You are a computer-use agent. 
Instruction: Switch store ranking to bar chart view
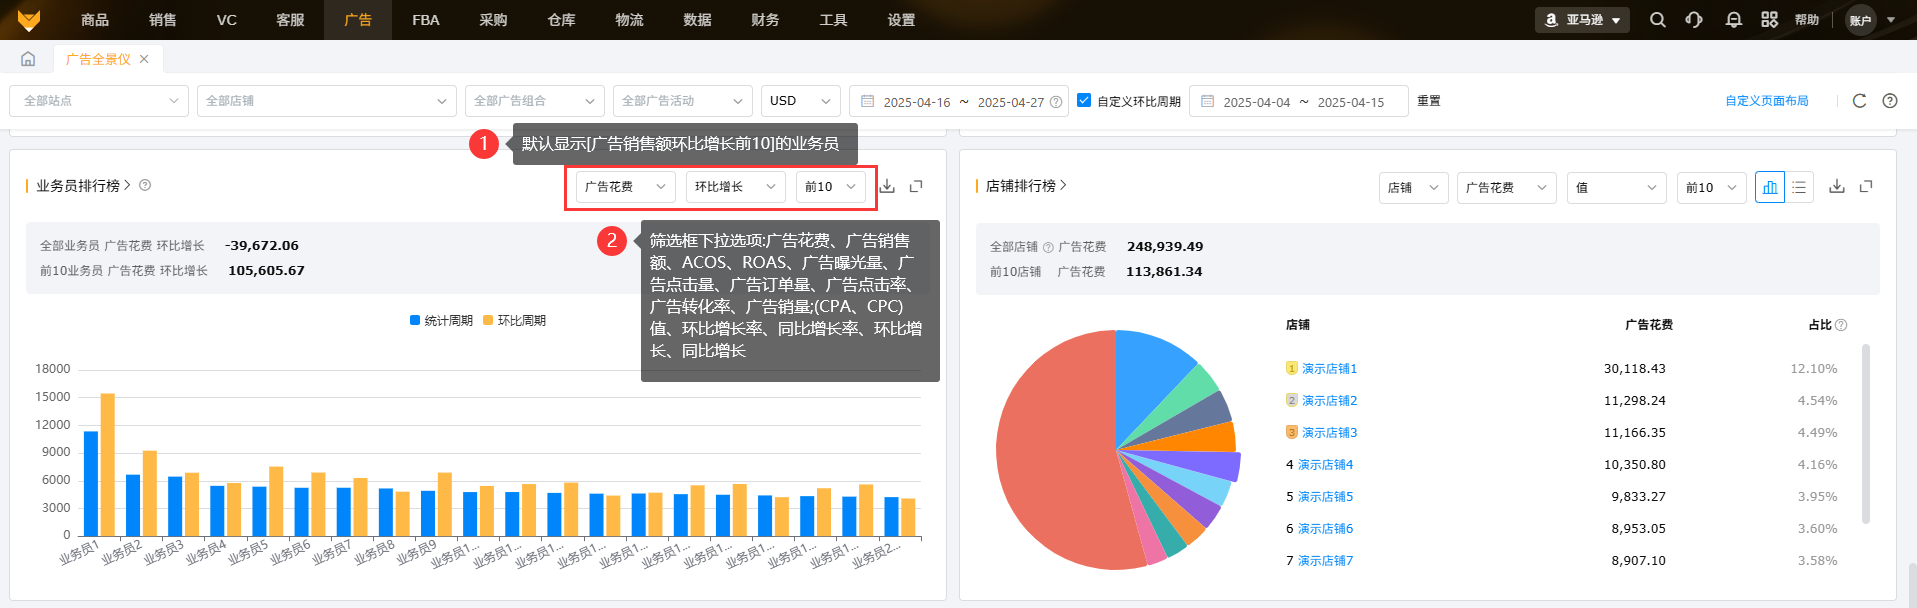(x=1769, y=187)
